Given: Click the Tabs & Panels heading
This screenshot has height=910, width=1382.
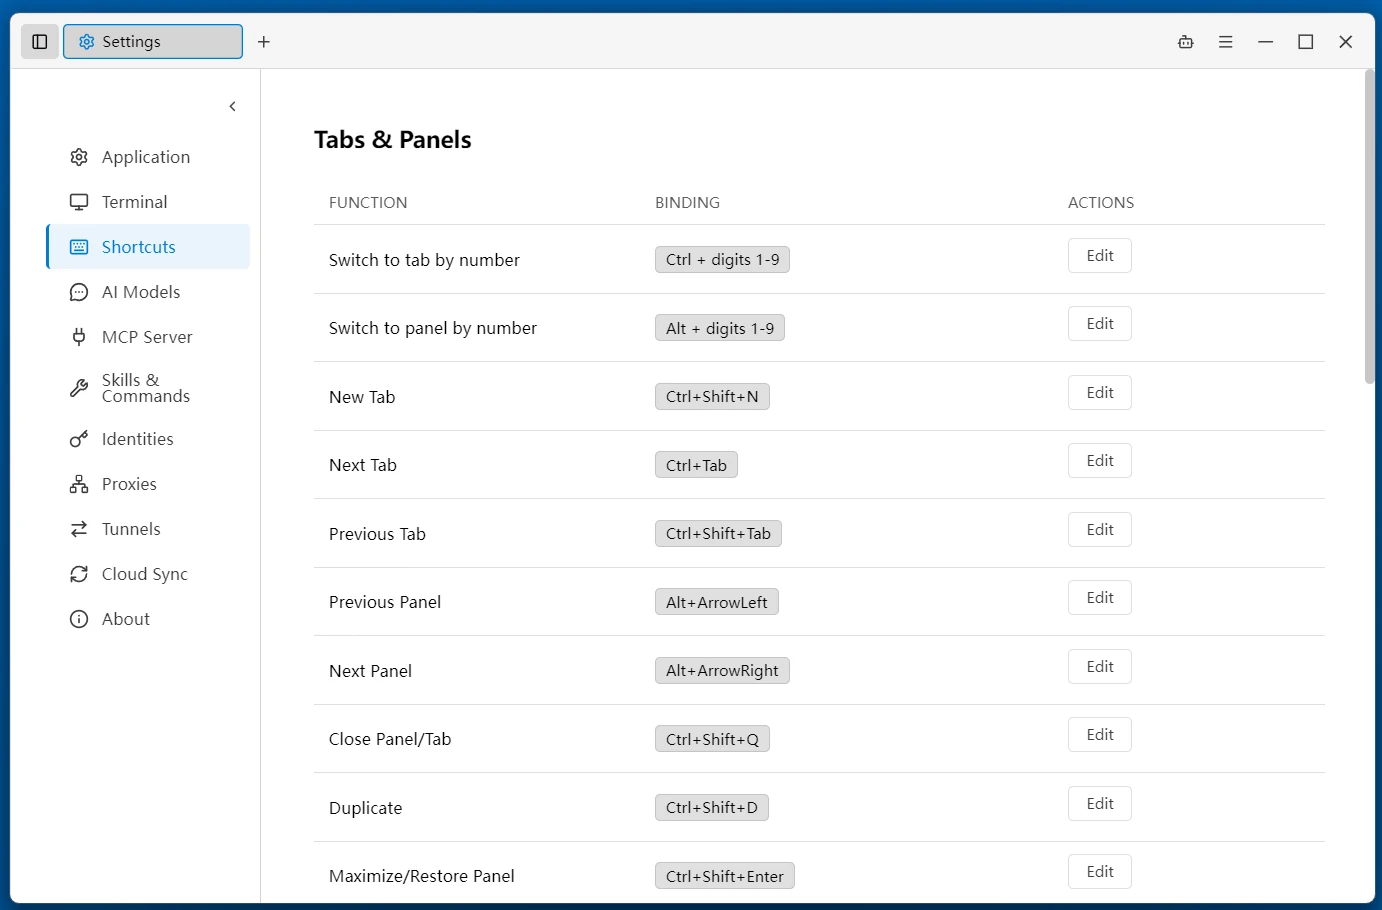Looking at the screenshot, I should 393,140.
